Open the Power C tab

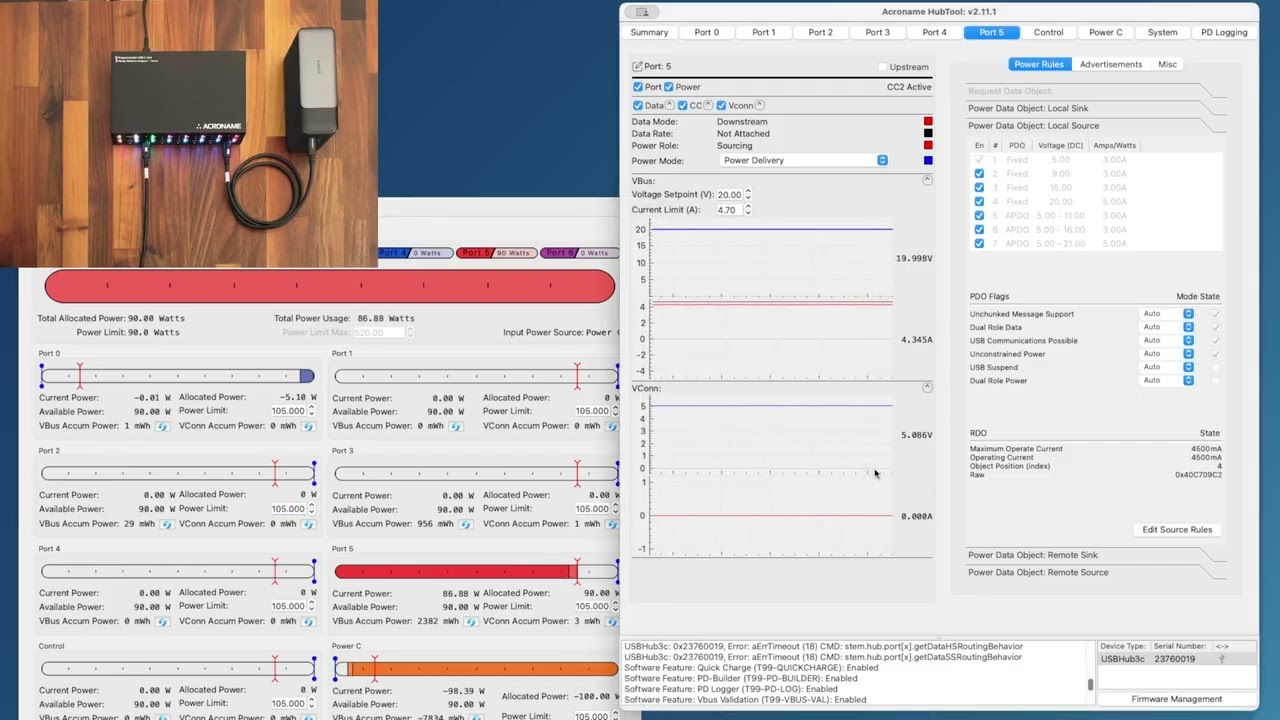pos(1105,32)
